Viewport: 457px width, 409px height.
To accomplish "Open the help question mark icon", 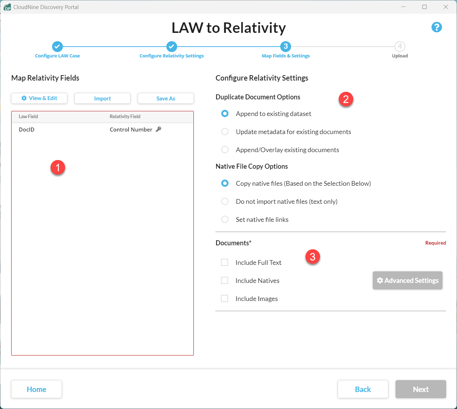I will (x=436, y=27).
